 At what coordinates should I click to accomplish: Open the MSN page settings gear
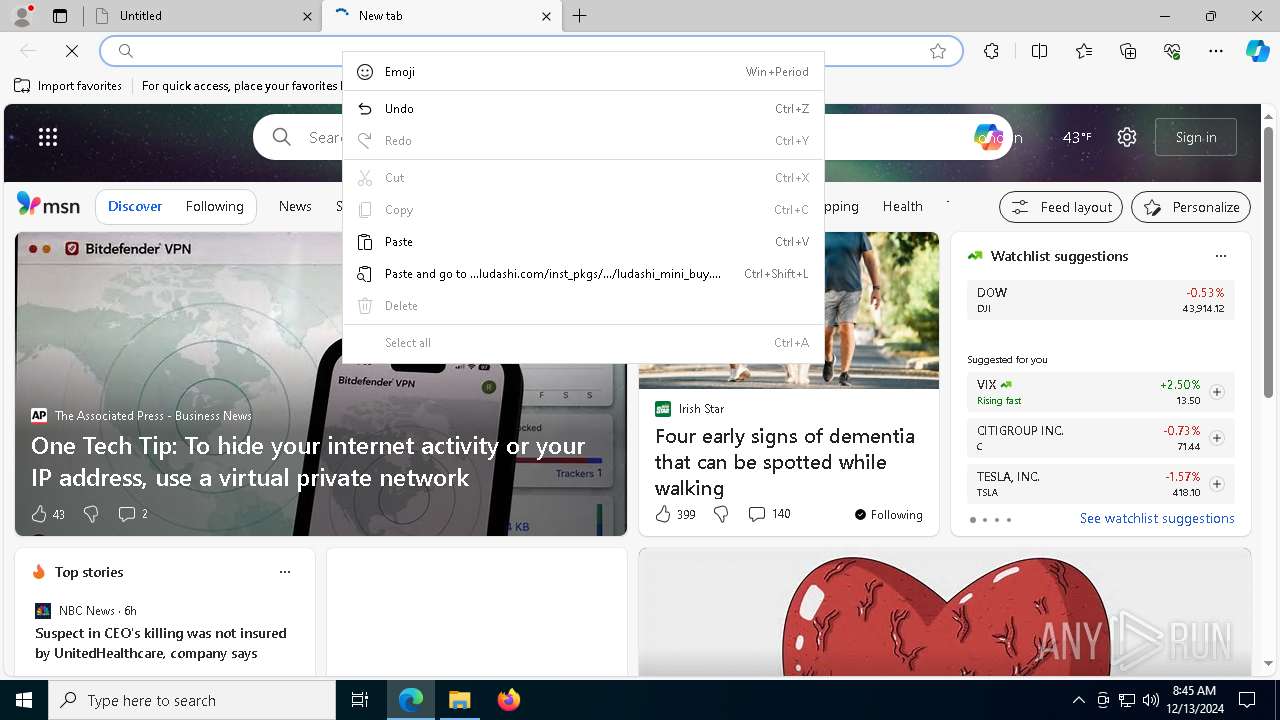[1127, 137]
